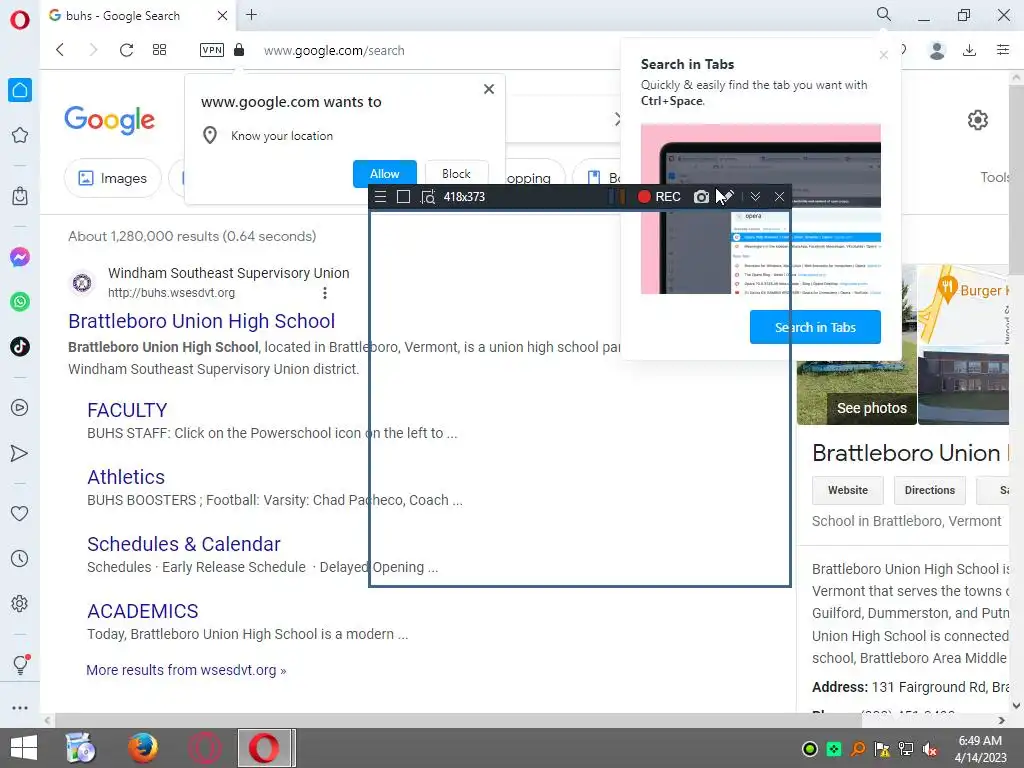Open the profile account icon
The width and height of the screenshot is (1024, 768).
coord(937,50)
